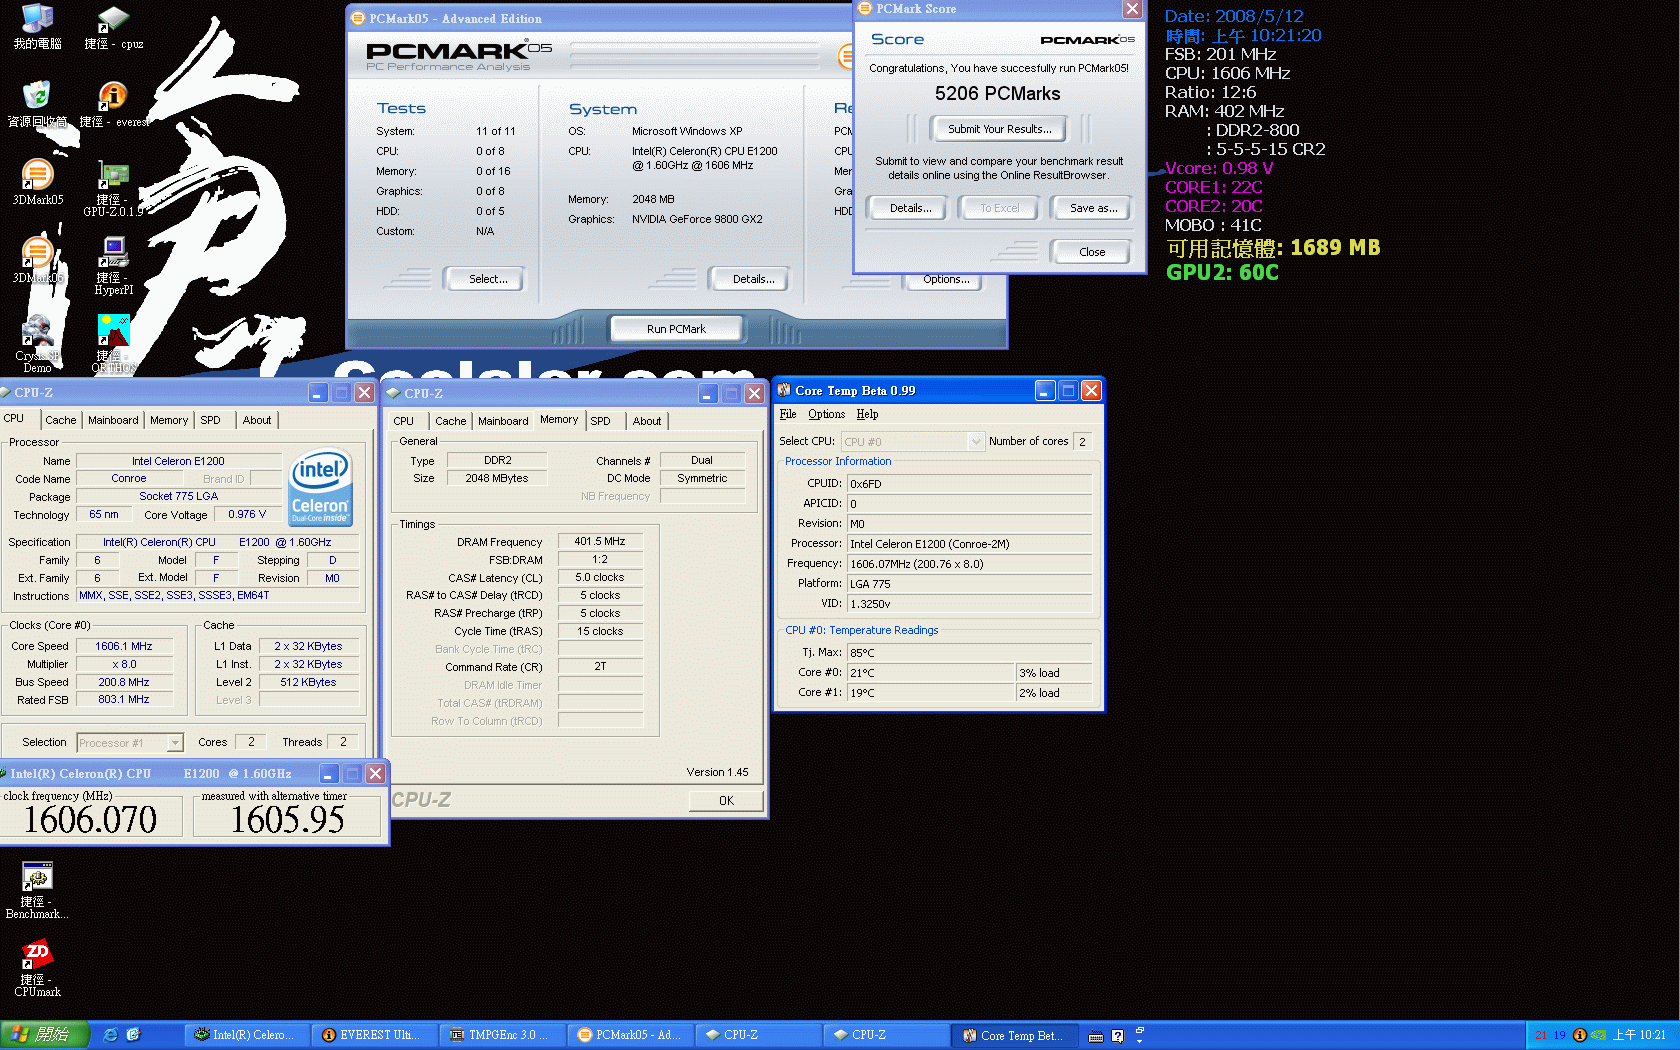Switch to Mainboard tab in right CPU-Z window

(503, 421)
